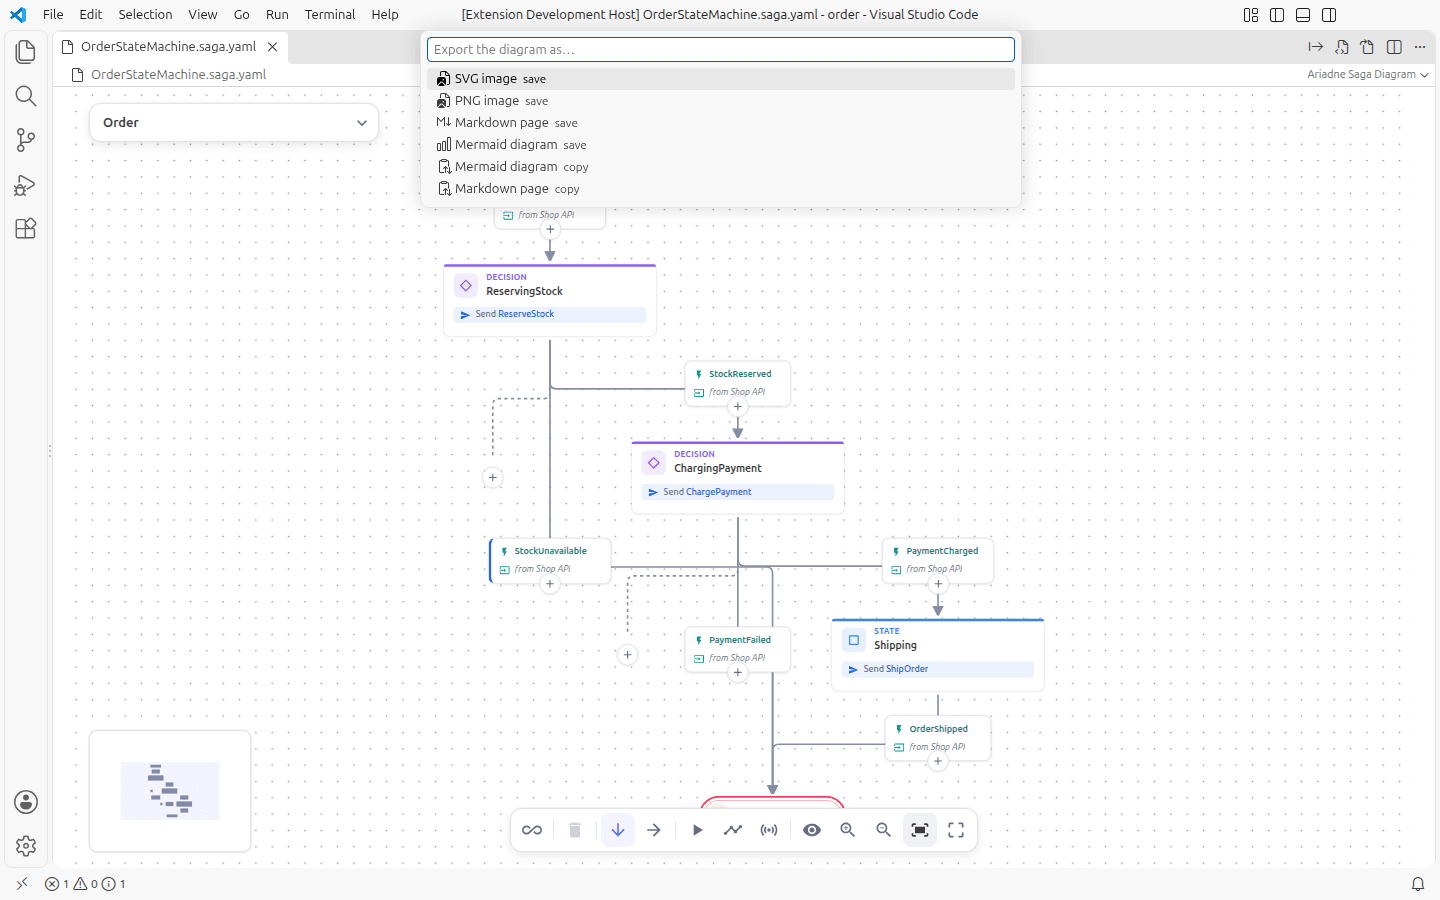Split the editor to the right
Image resolution: width=1440 pixels, height=900 pixels.
[1394, 47]
